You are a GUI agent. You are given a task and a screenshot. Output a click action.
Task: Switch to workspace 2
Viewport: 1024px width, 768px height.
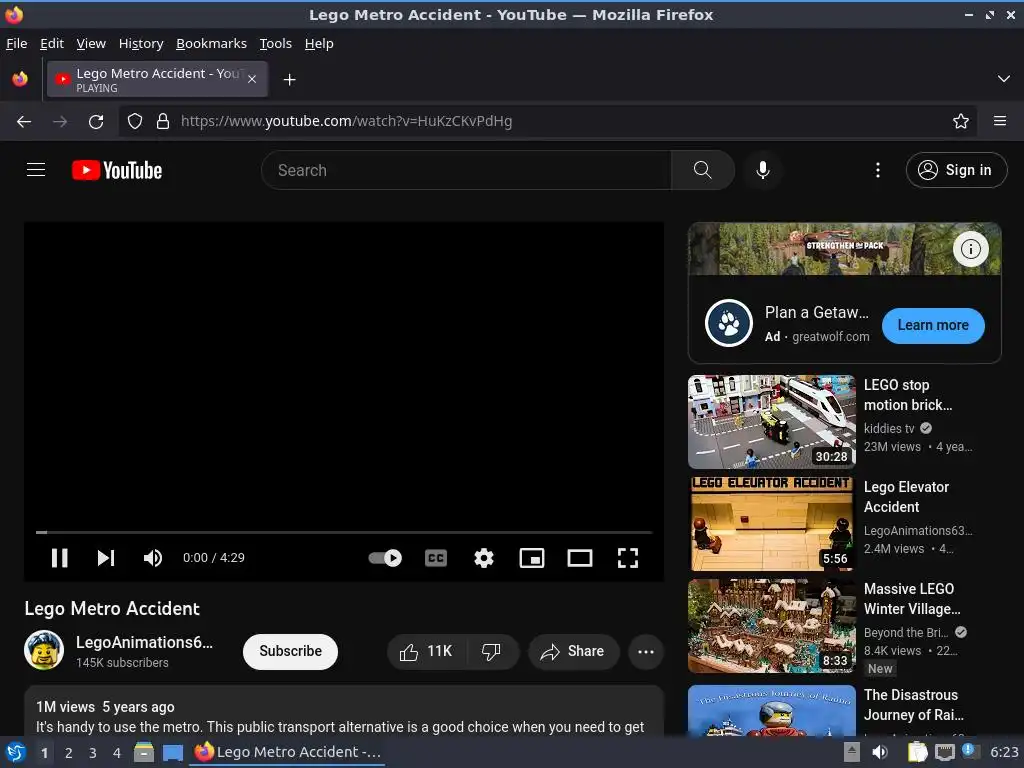(x=69, y=753)
